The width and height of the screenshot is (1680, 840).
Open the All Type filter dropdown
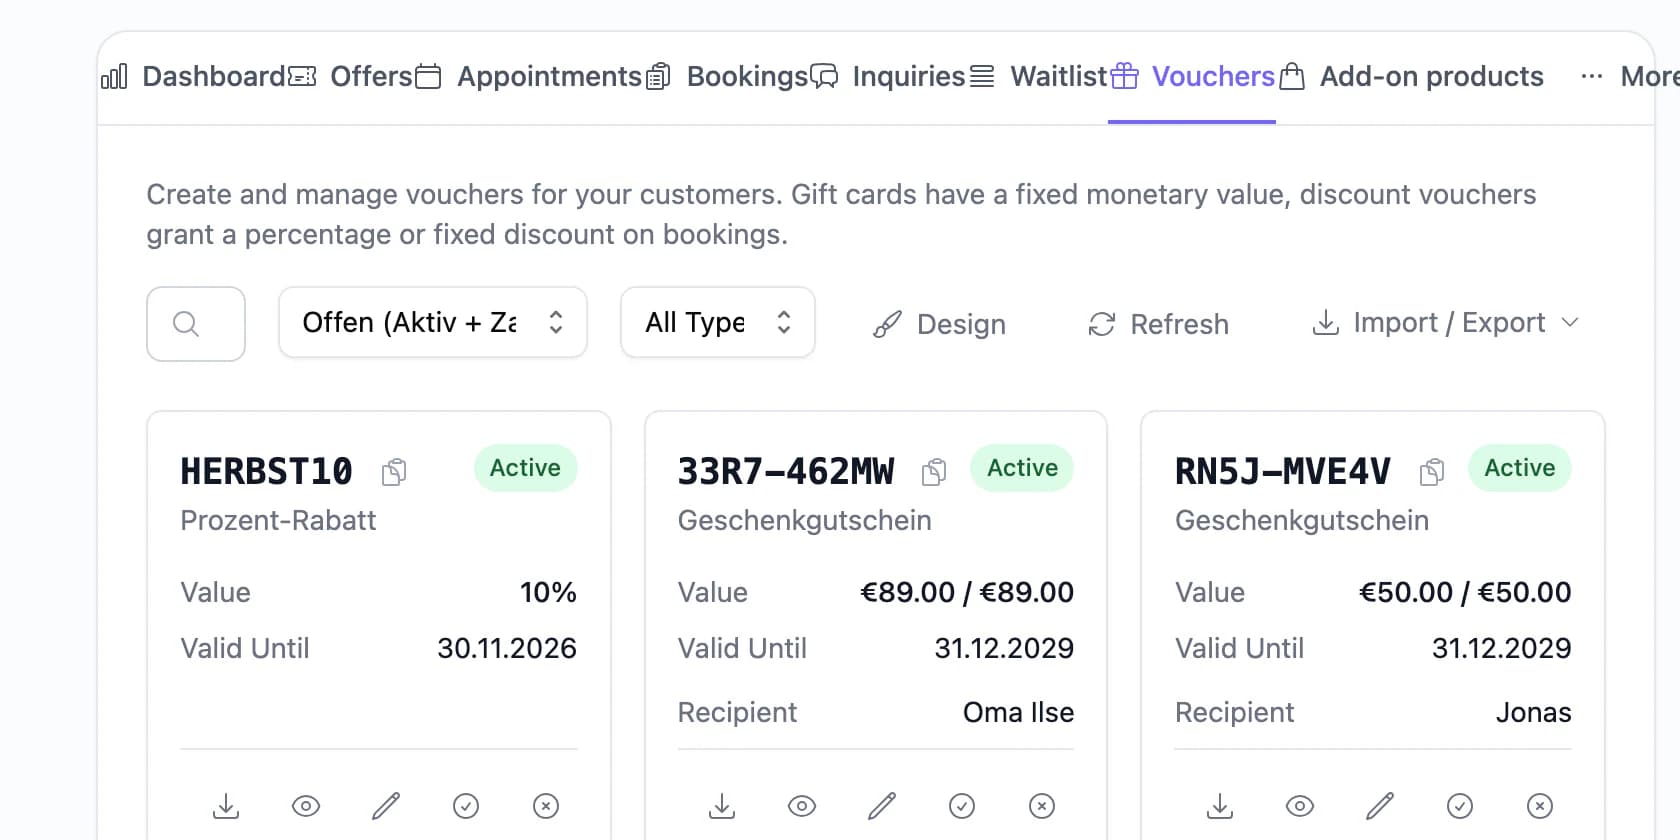point(718,322)
